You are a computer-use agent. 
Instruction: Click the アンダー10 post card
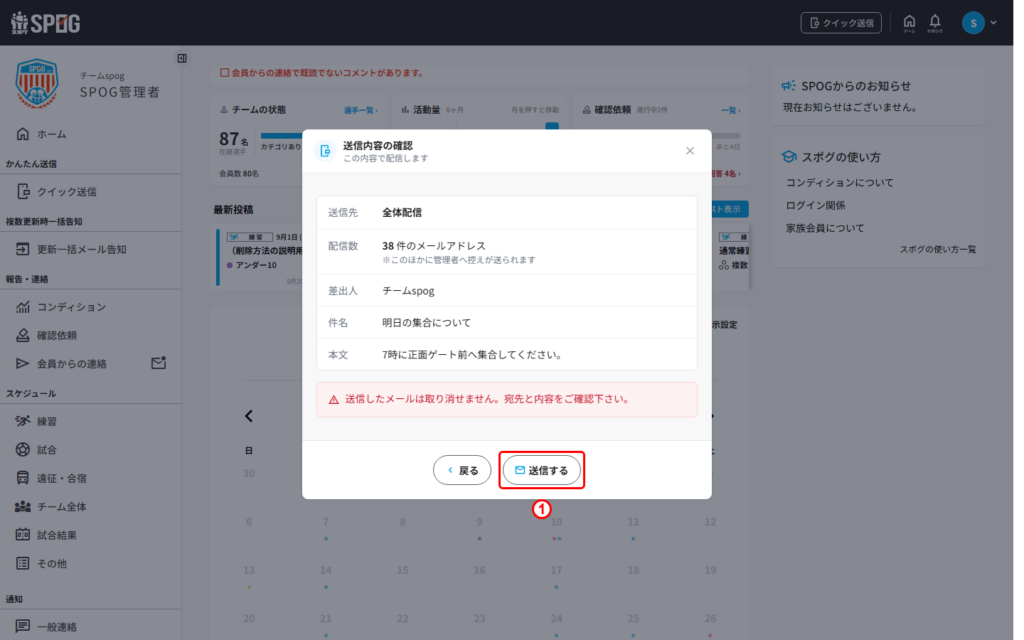click(x=259, y=257)
